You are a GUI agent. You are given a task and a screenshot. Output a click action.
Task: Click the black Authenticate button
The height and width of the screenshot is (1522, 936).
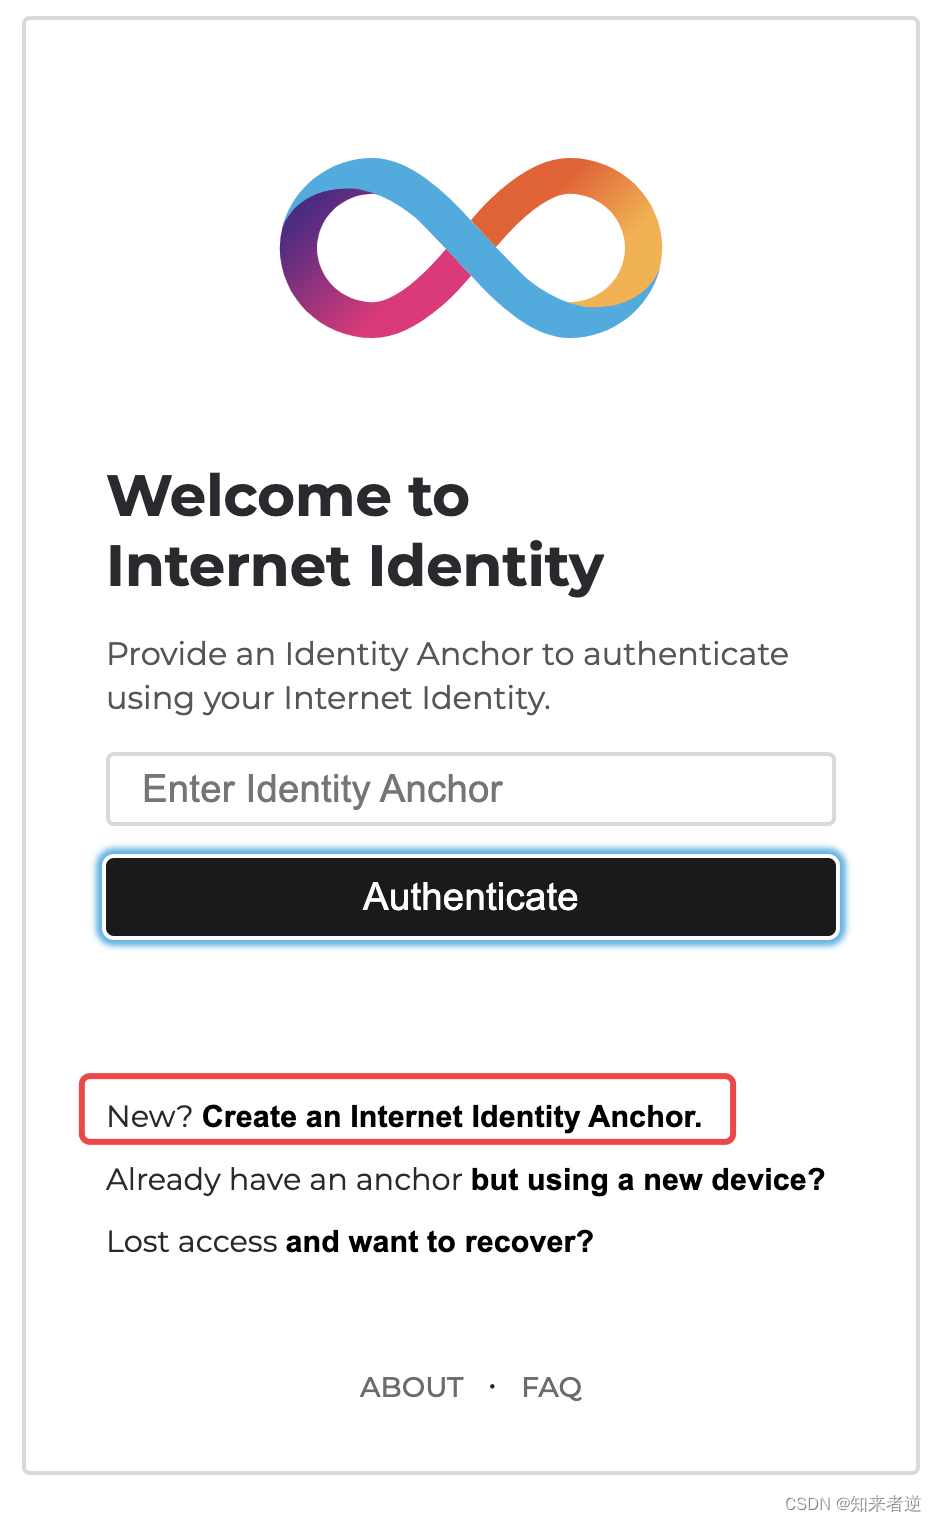[471, 897]
